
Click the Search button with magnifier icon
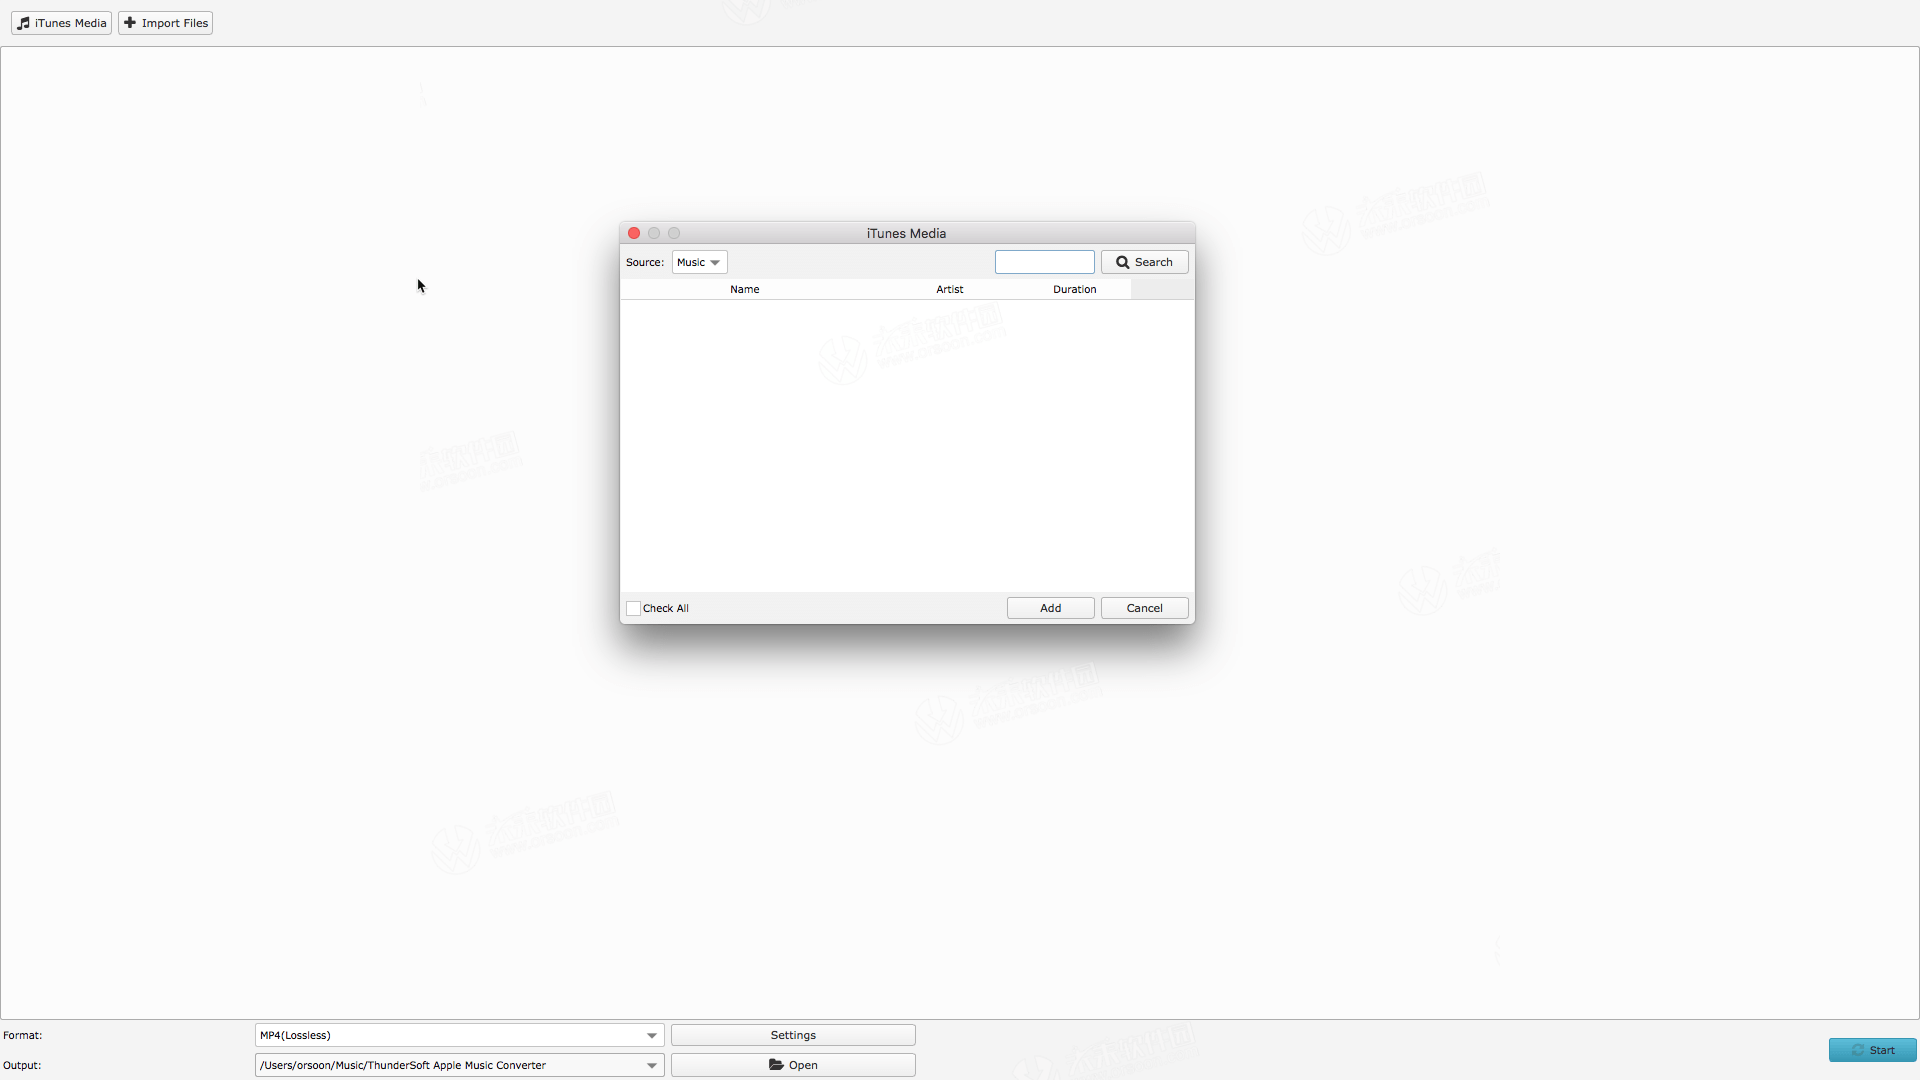(x=1144, y=262)
